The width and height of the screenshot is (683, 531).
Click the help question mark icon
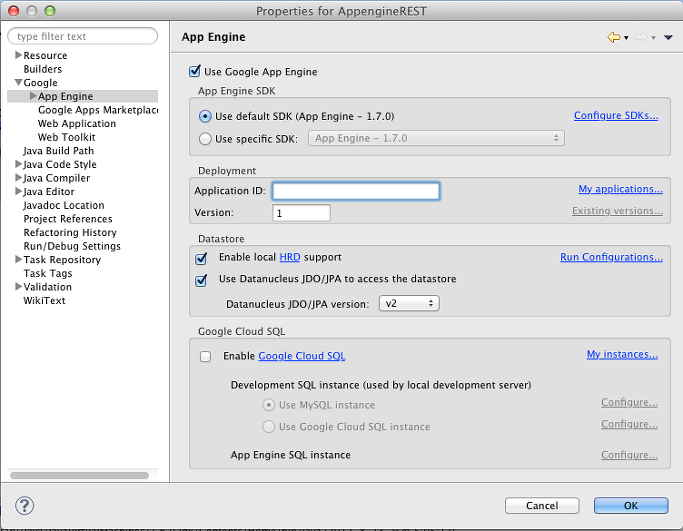tap(24, 506)
